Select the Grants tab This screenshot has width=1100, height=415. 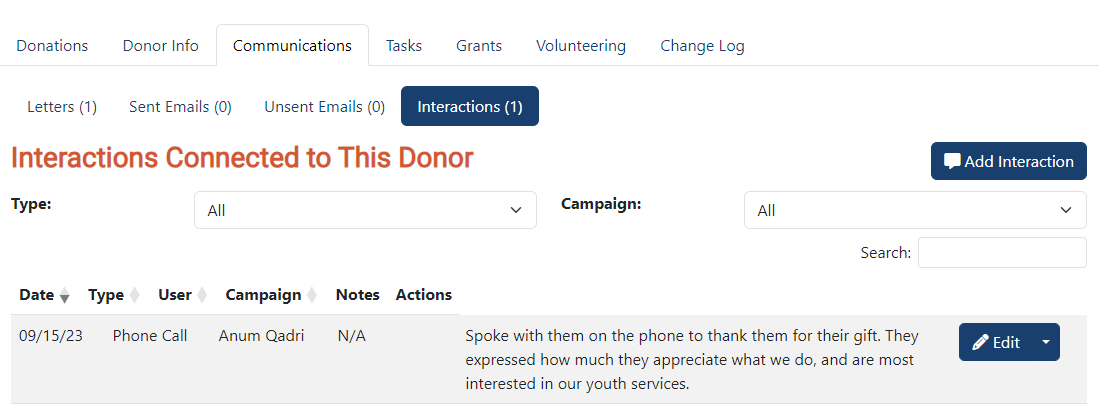click(x=479, y=46)
